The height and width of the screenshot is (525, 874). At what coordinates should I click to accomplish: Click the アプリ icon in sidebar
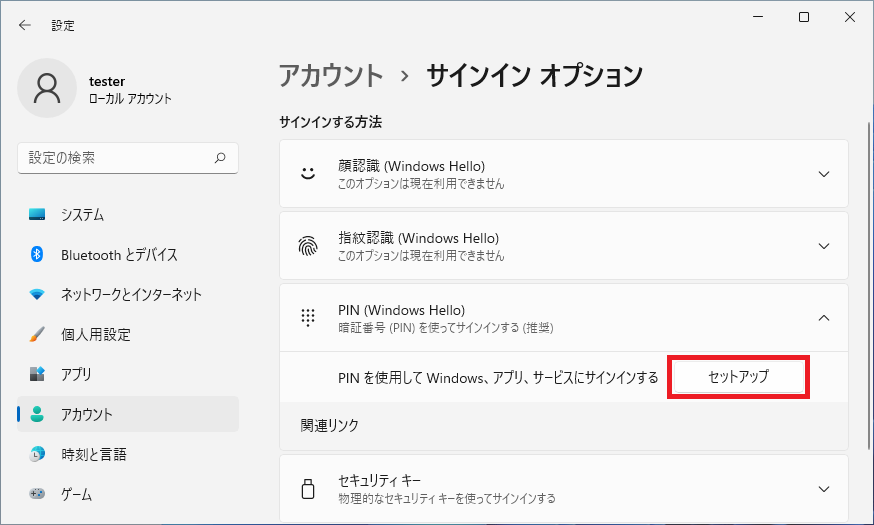(x=37, y=374)
